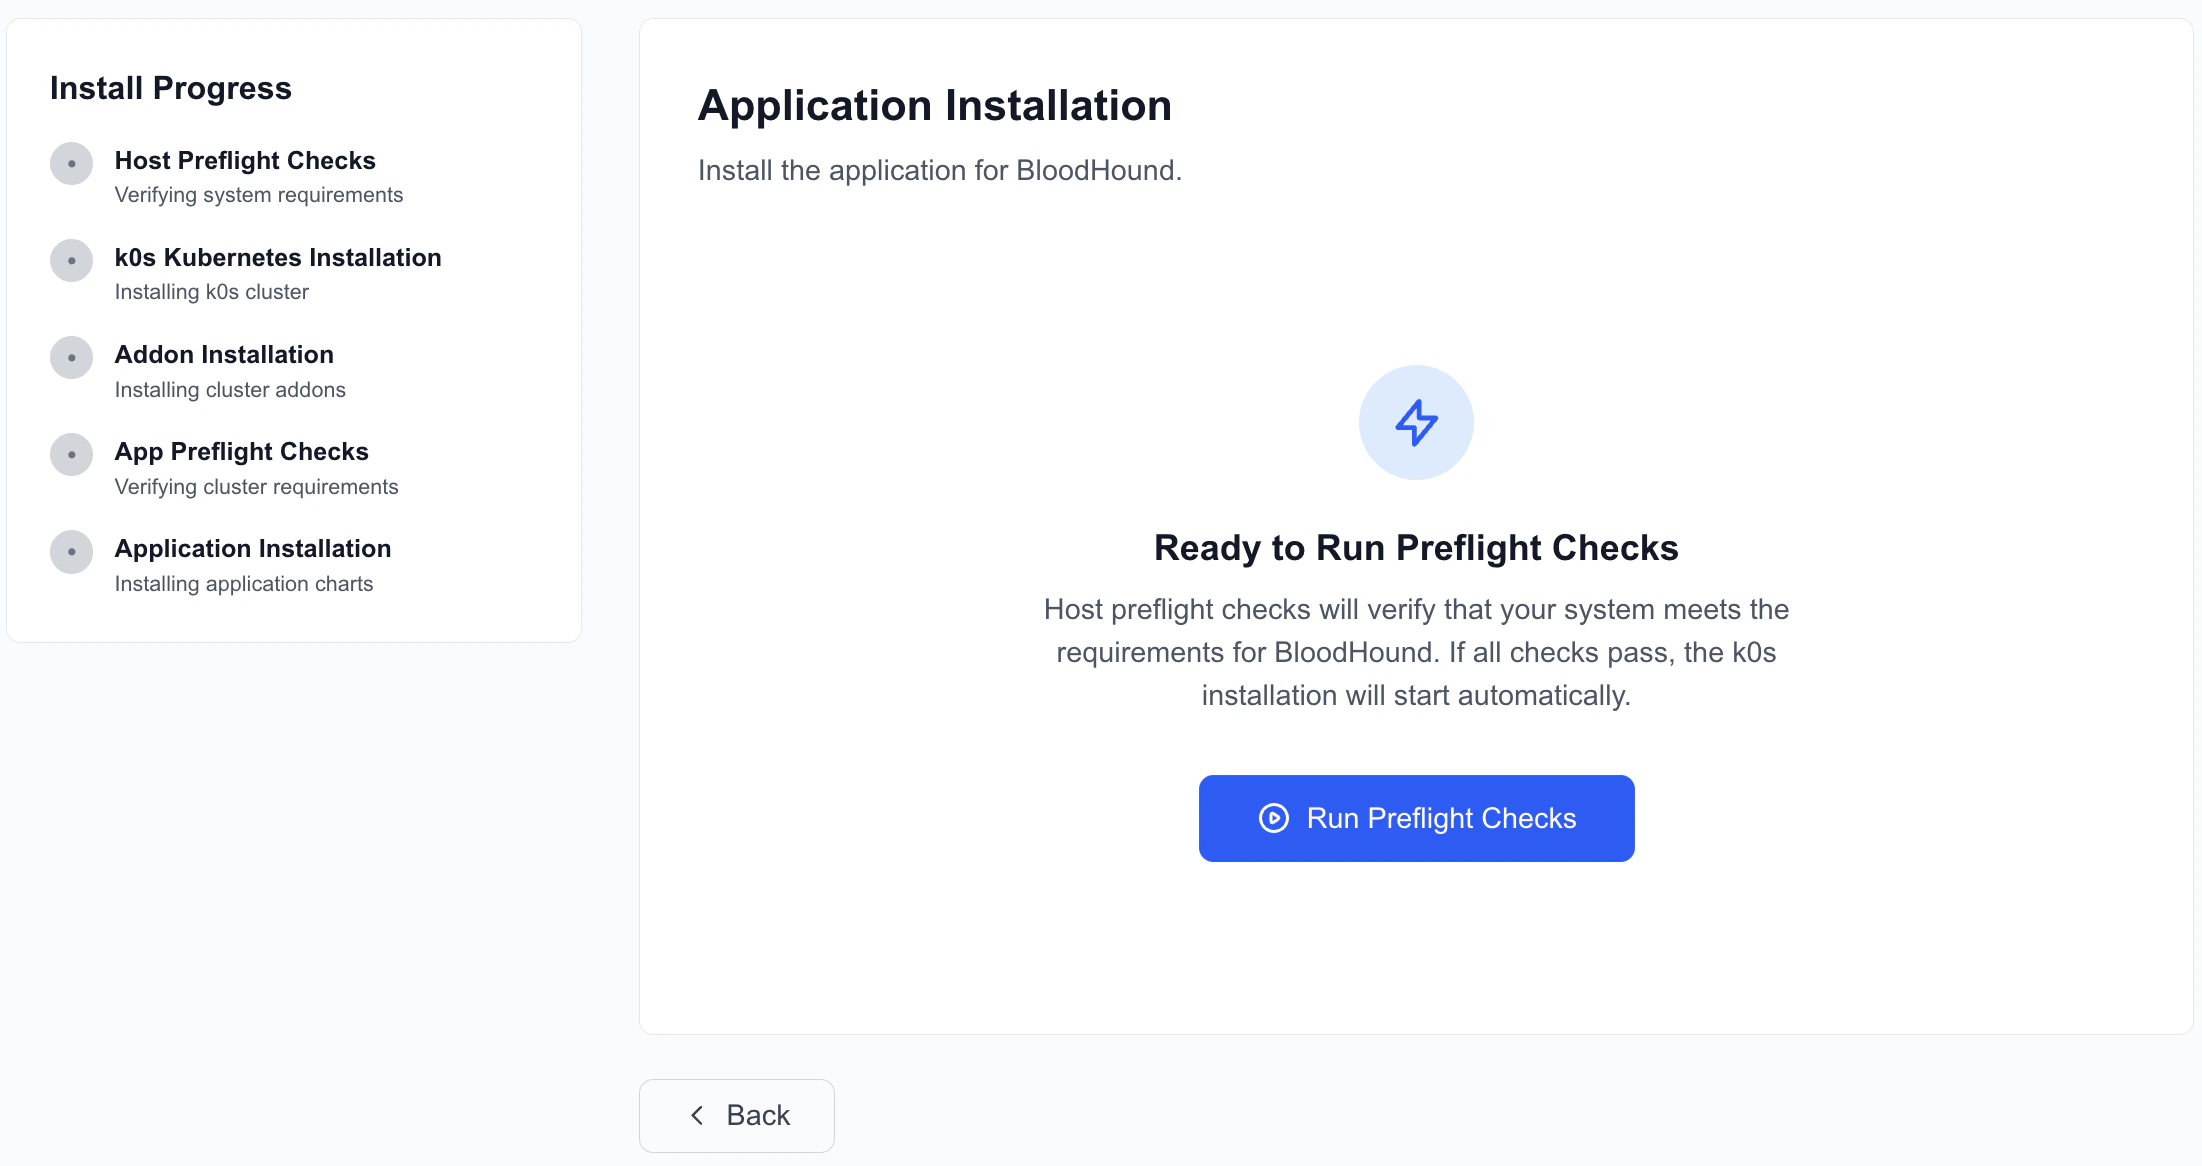Click the k0s Kubernetes Installation step status dot

(72, 260)
